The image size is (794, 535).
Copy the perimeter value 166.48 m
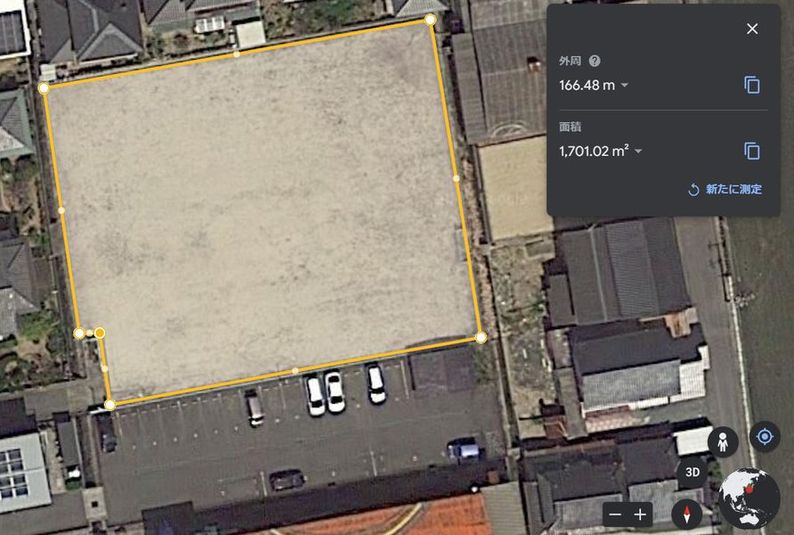752,85
